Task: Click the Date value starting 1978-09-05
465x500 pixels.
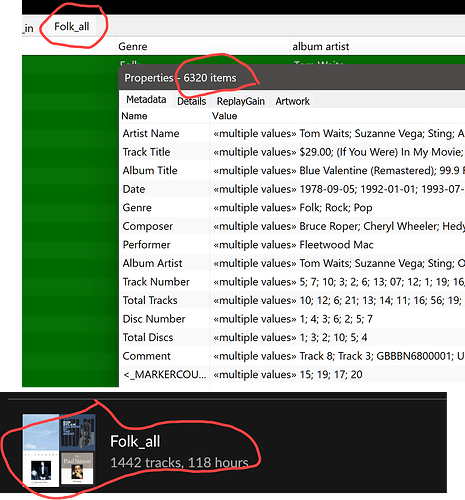Action: point(339,189)
